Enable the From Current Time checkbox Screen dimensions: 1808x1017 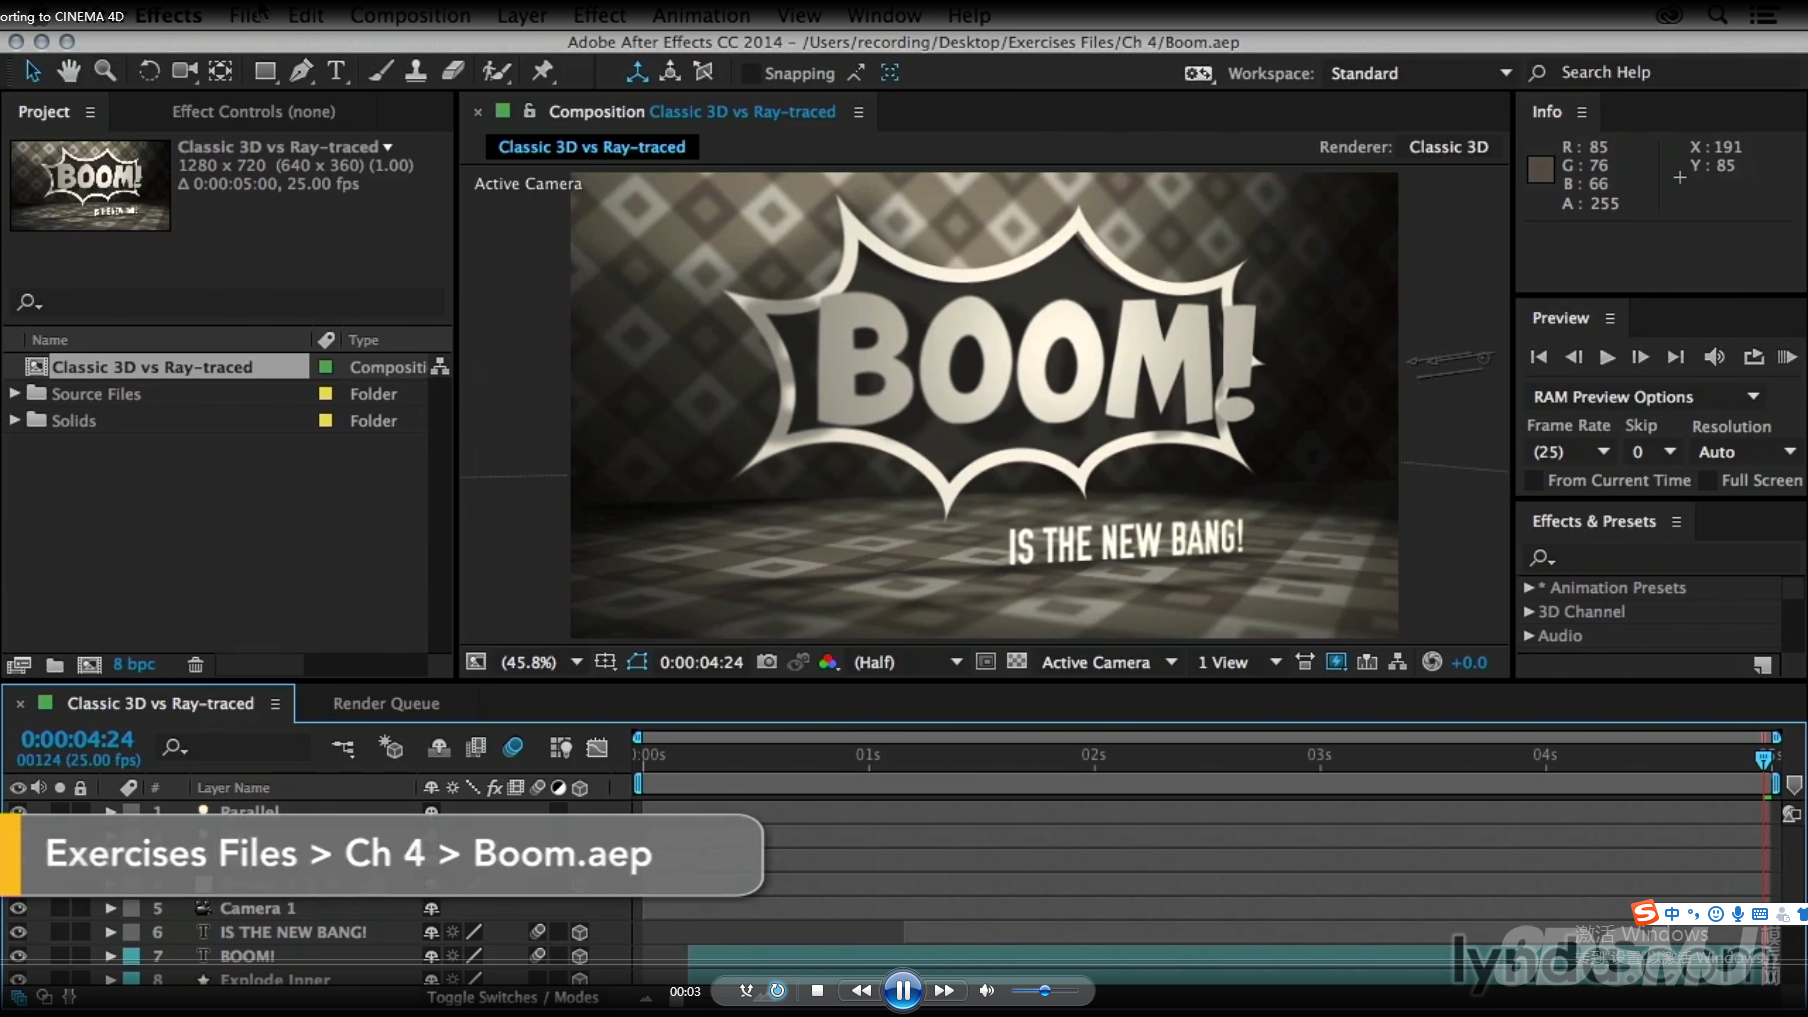tap(1533, 481)
